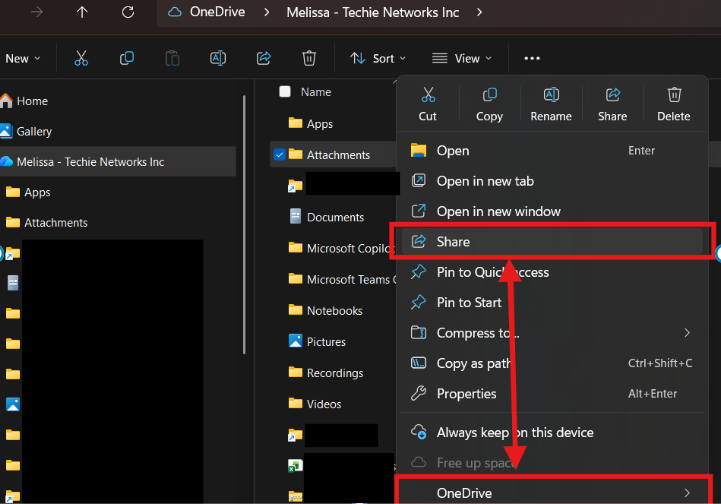Click the Cut icon in the context menu

(428, 95)
